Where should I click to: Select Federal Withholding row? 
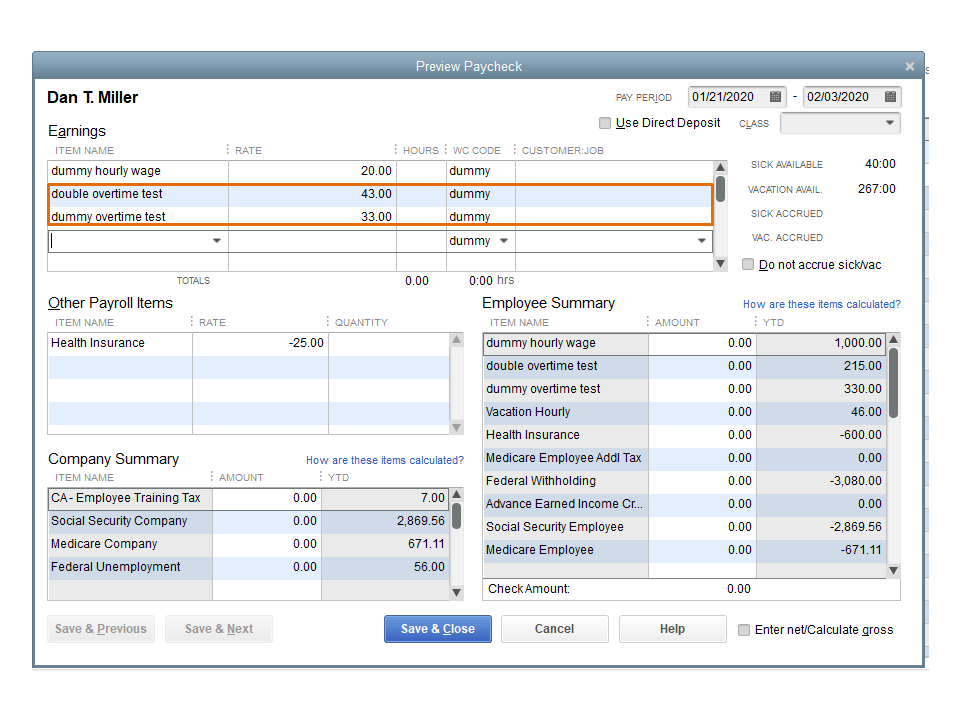coord(683,481)
